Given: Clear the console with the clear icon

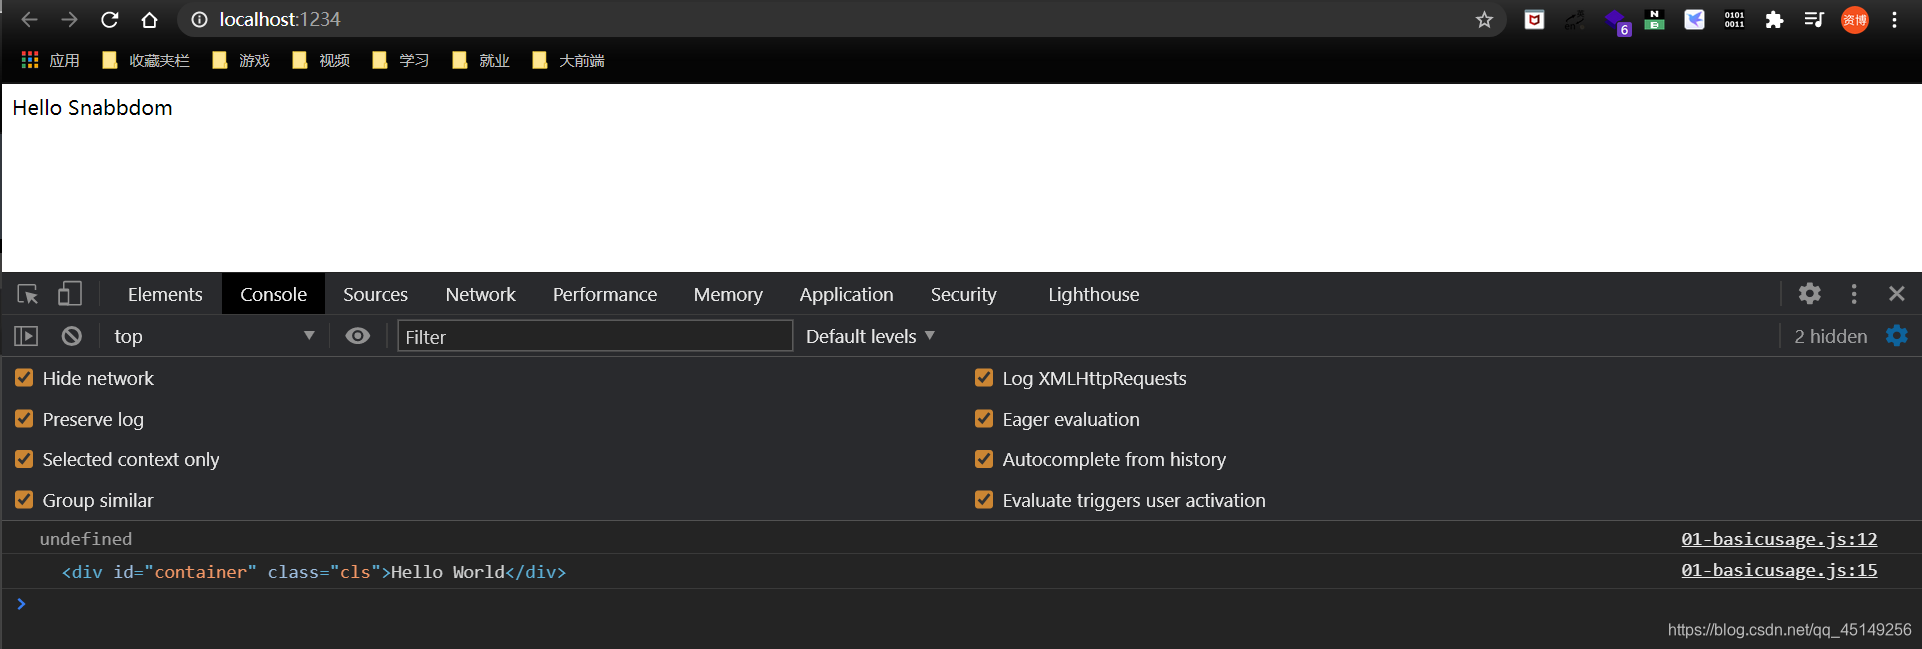Looking at the screenshot, I should pos(72,336).
